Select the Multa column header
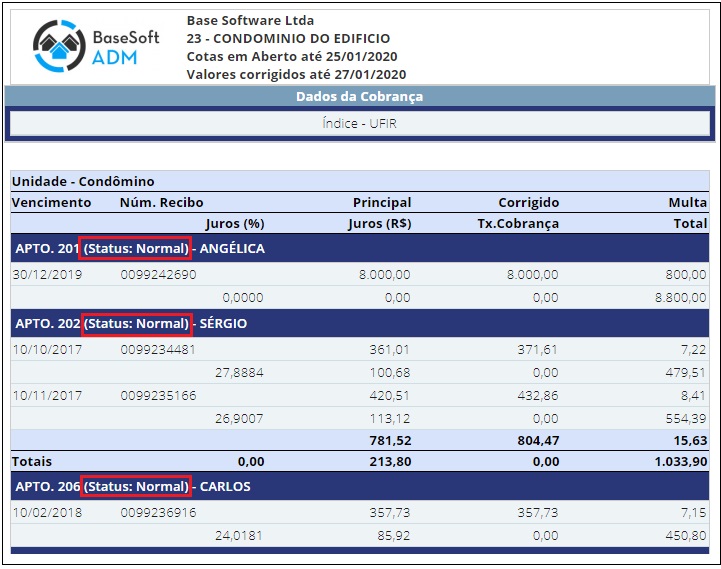This screenshot has height=569, width=721. (687, 203)
